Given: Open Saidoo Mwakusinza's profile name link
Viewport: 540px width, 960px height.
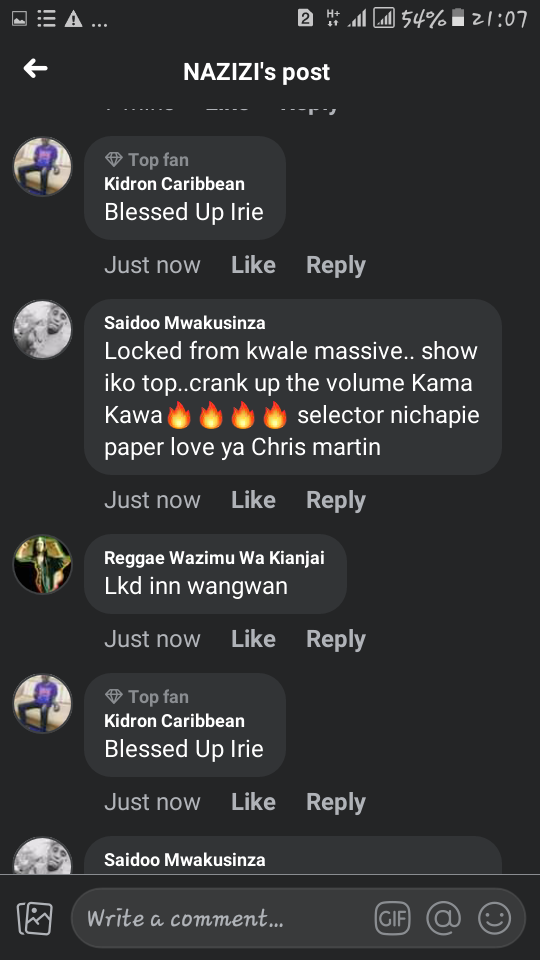Looking at the screenshot, I should (x=185, y=323).
